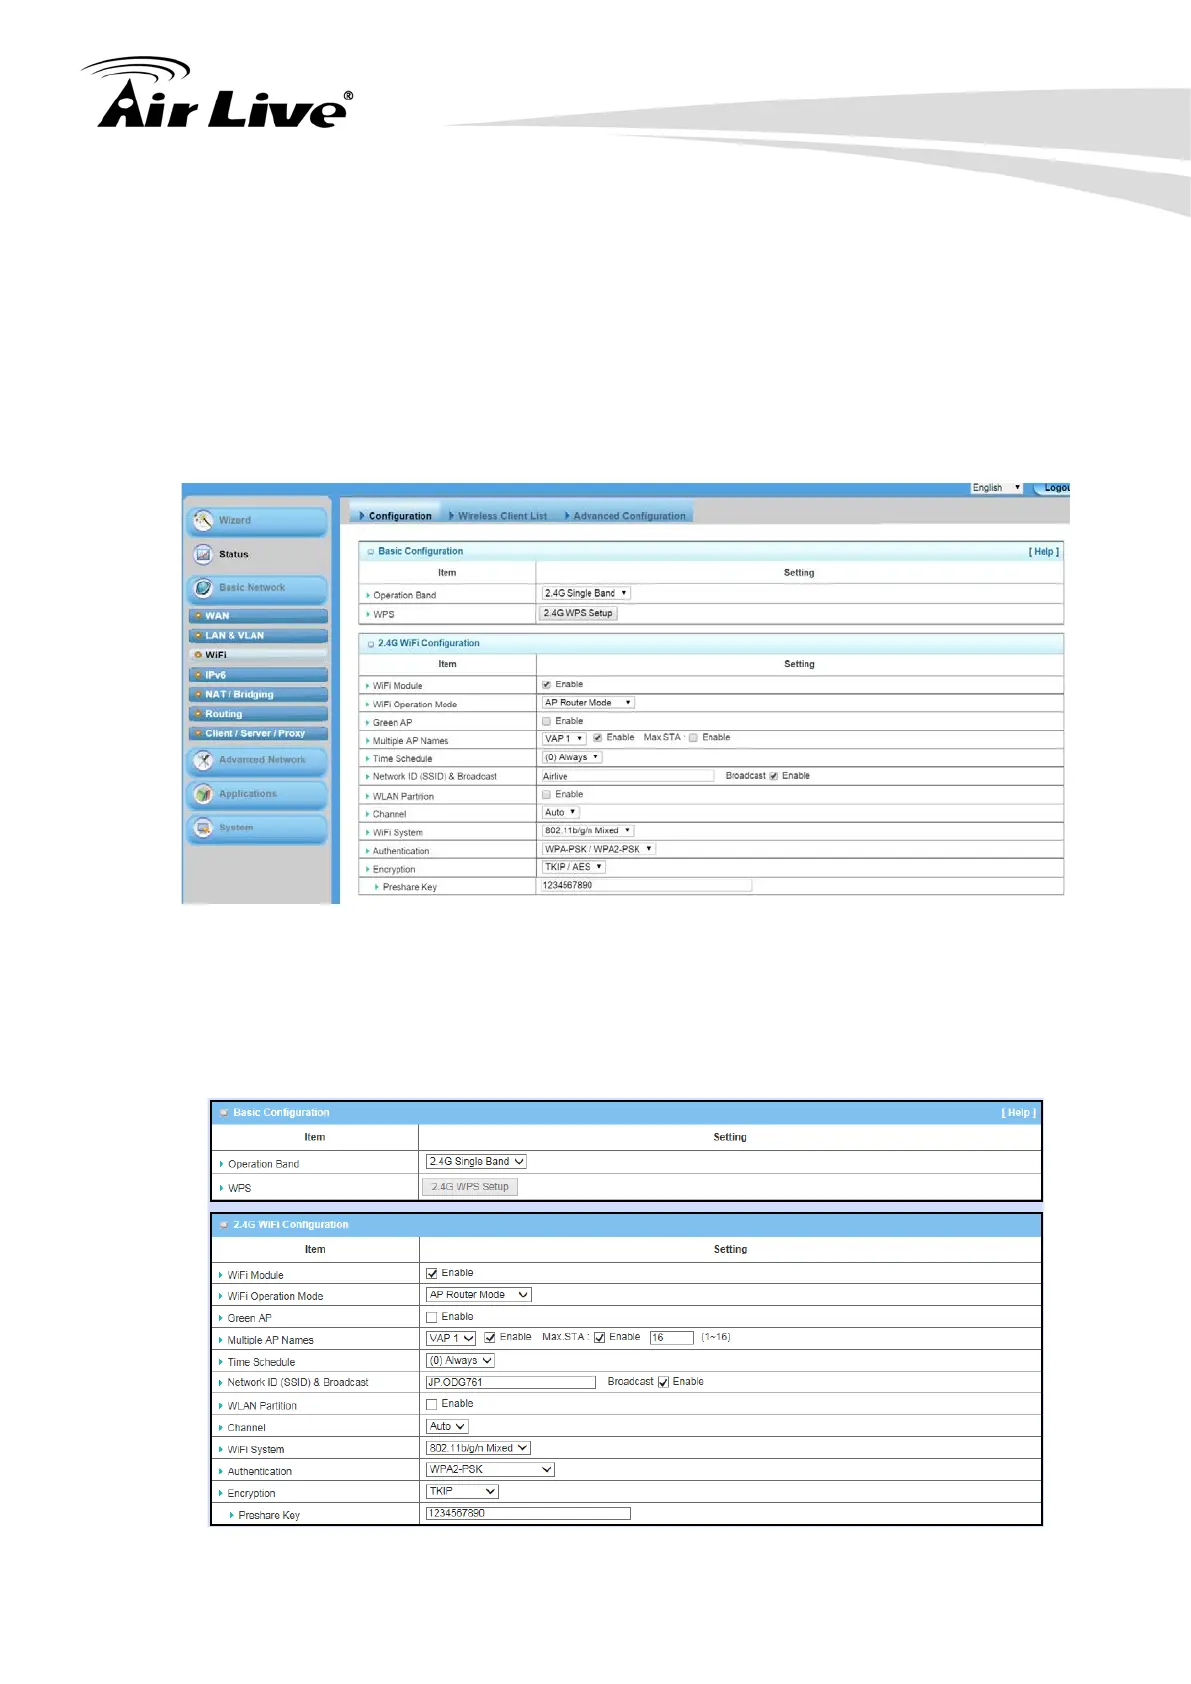Click the Help link in lower panel
The image size is (1191, 1684).
click(x=1018, y=1113)
